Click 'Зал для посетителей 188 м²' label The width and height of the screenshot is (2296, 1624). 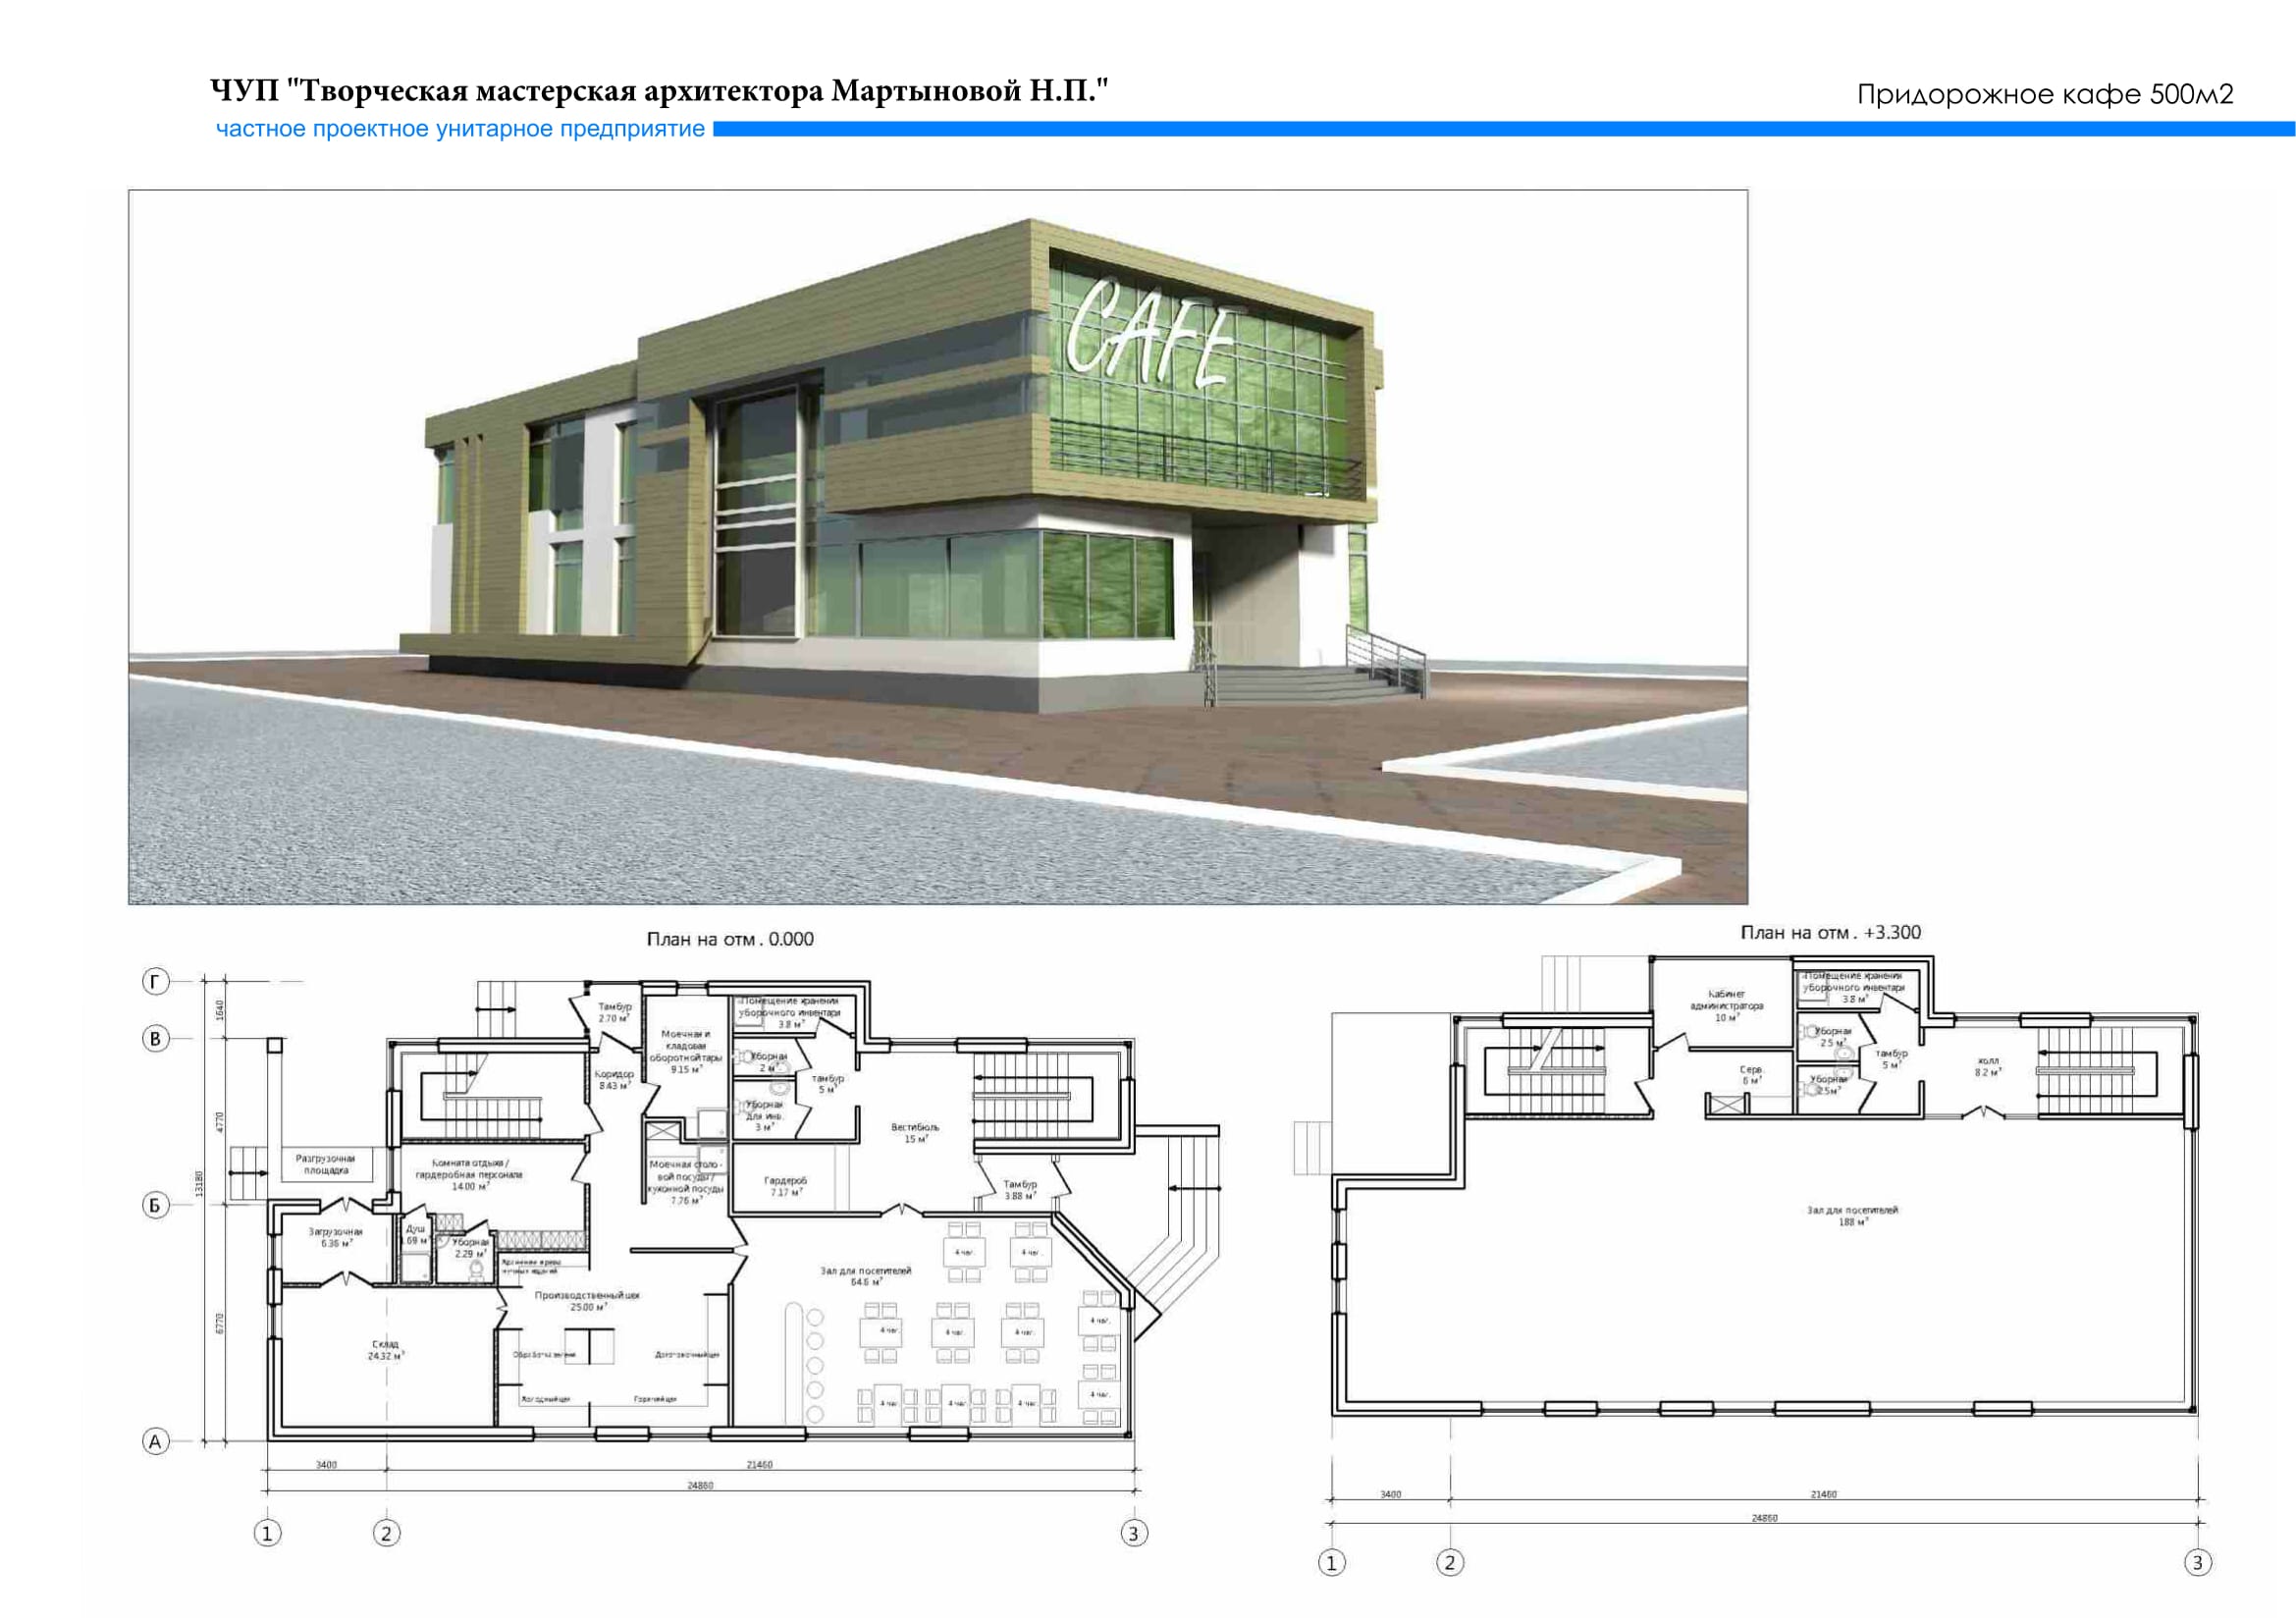pyautogui.click(x=1852, y=1215)
